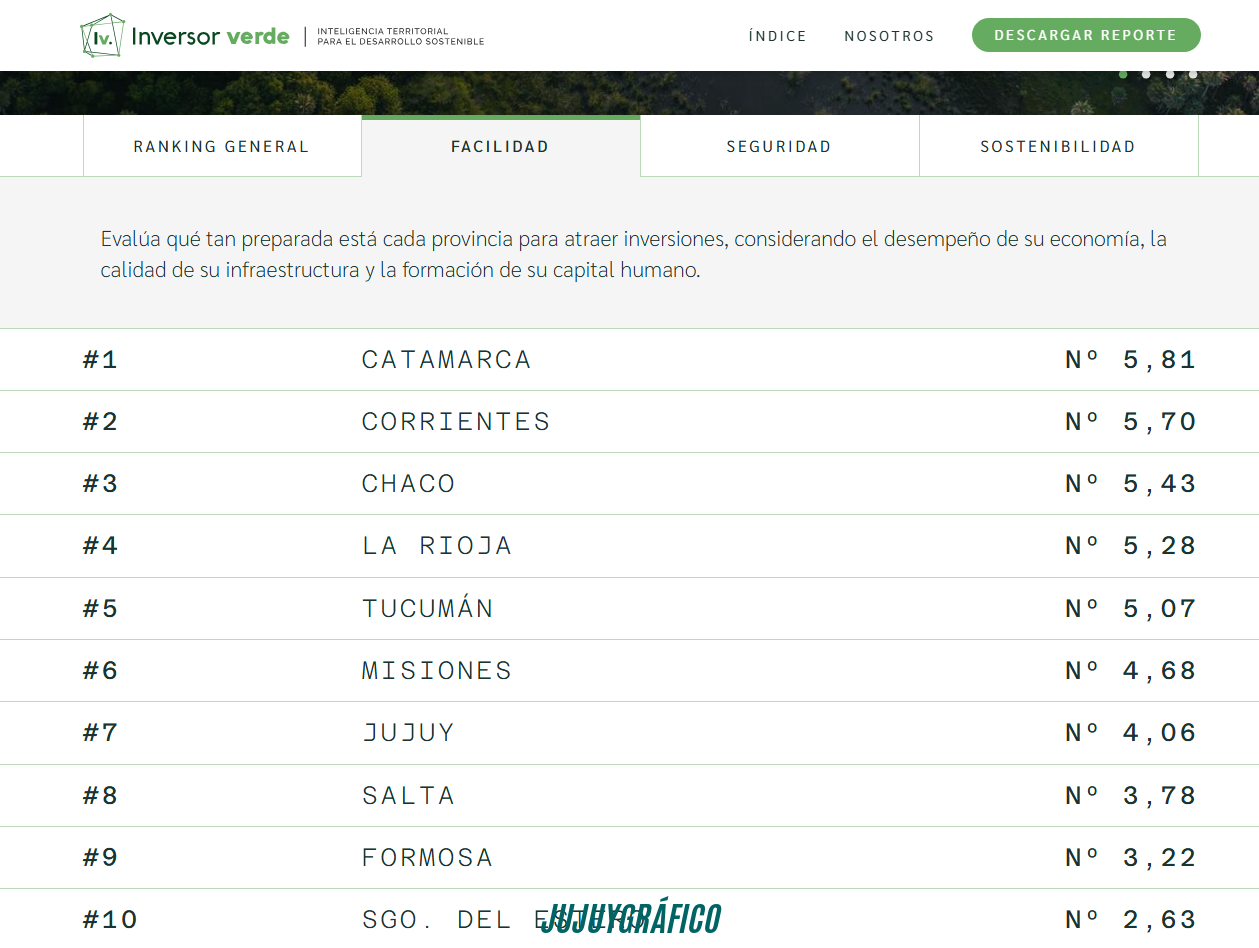Image resolution: width=1259 pixels, height=948 pixels.
Task: Click the CHACO province name
Action: pos(408,484)
